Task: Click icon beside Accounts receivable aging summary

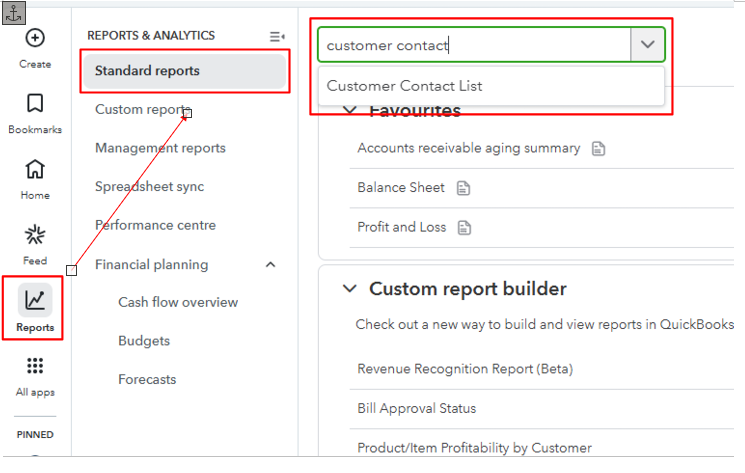Action: [x=598, y=149]
